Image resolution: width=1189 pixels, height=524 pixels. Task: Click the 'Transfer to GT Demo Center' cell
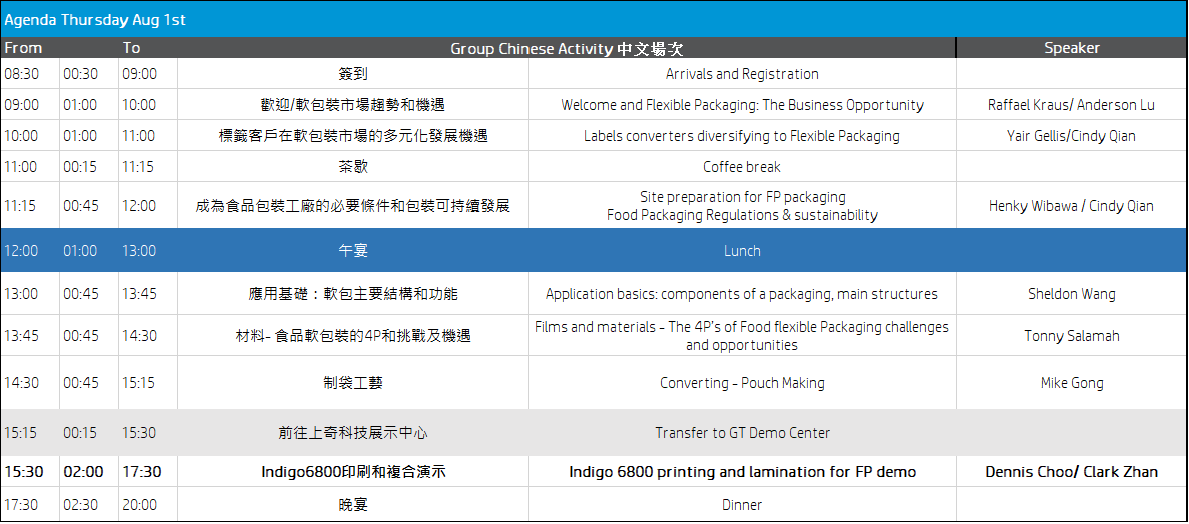pos(742,433)
